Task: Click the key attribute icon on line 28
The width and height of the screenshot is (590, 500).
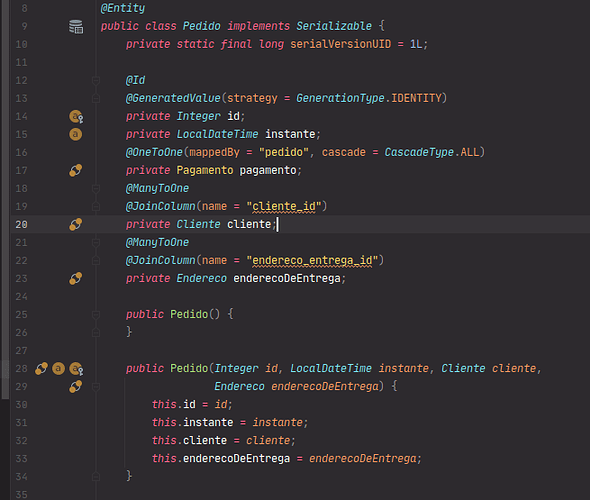Action: (x=76, y=369)
